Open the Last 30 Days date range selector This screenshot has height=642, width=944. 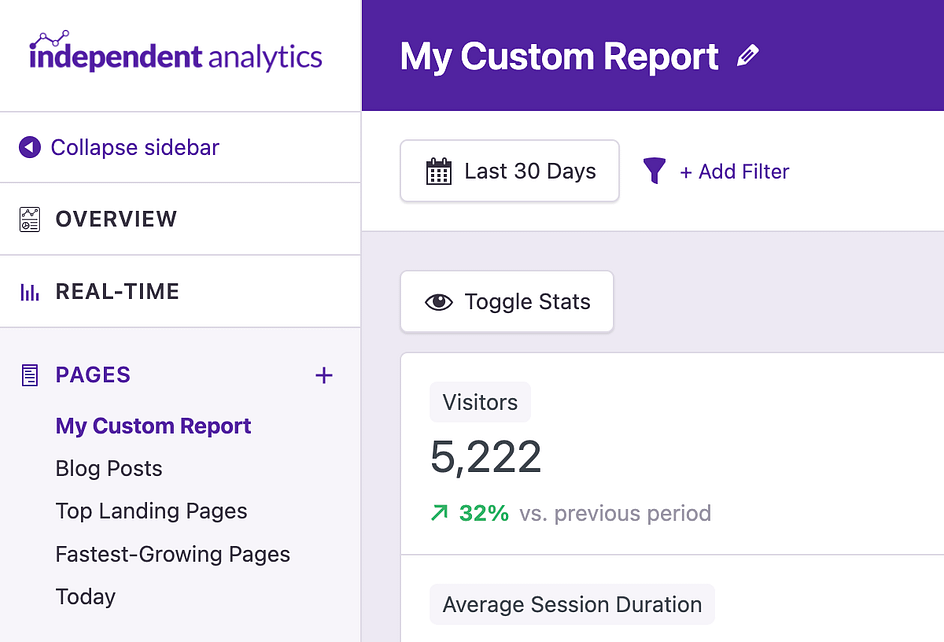tap(509, 171)
